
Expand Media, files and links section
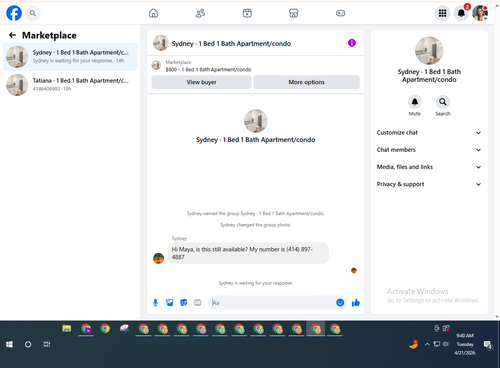(429, 167)
